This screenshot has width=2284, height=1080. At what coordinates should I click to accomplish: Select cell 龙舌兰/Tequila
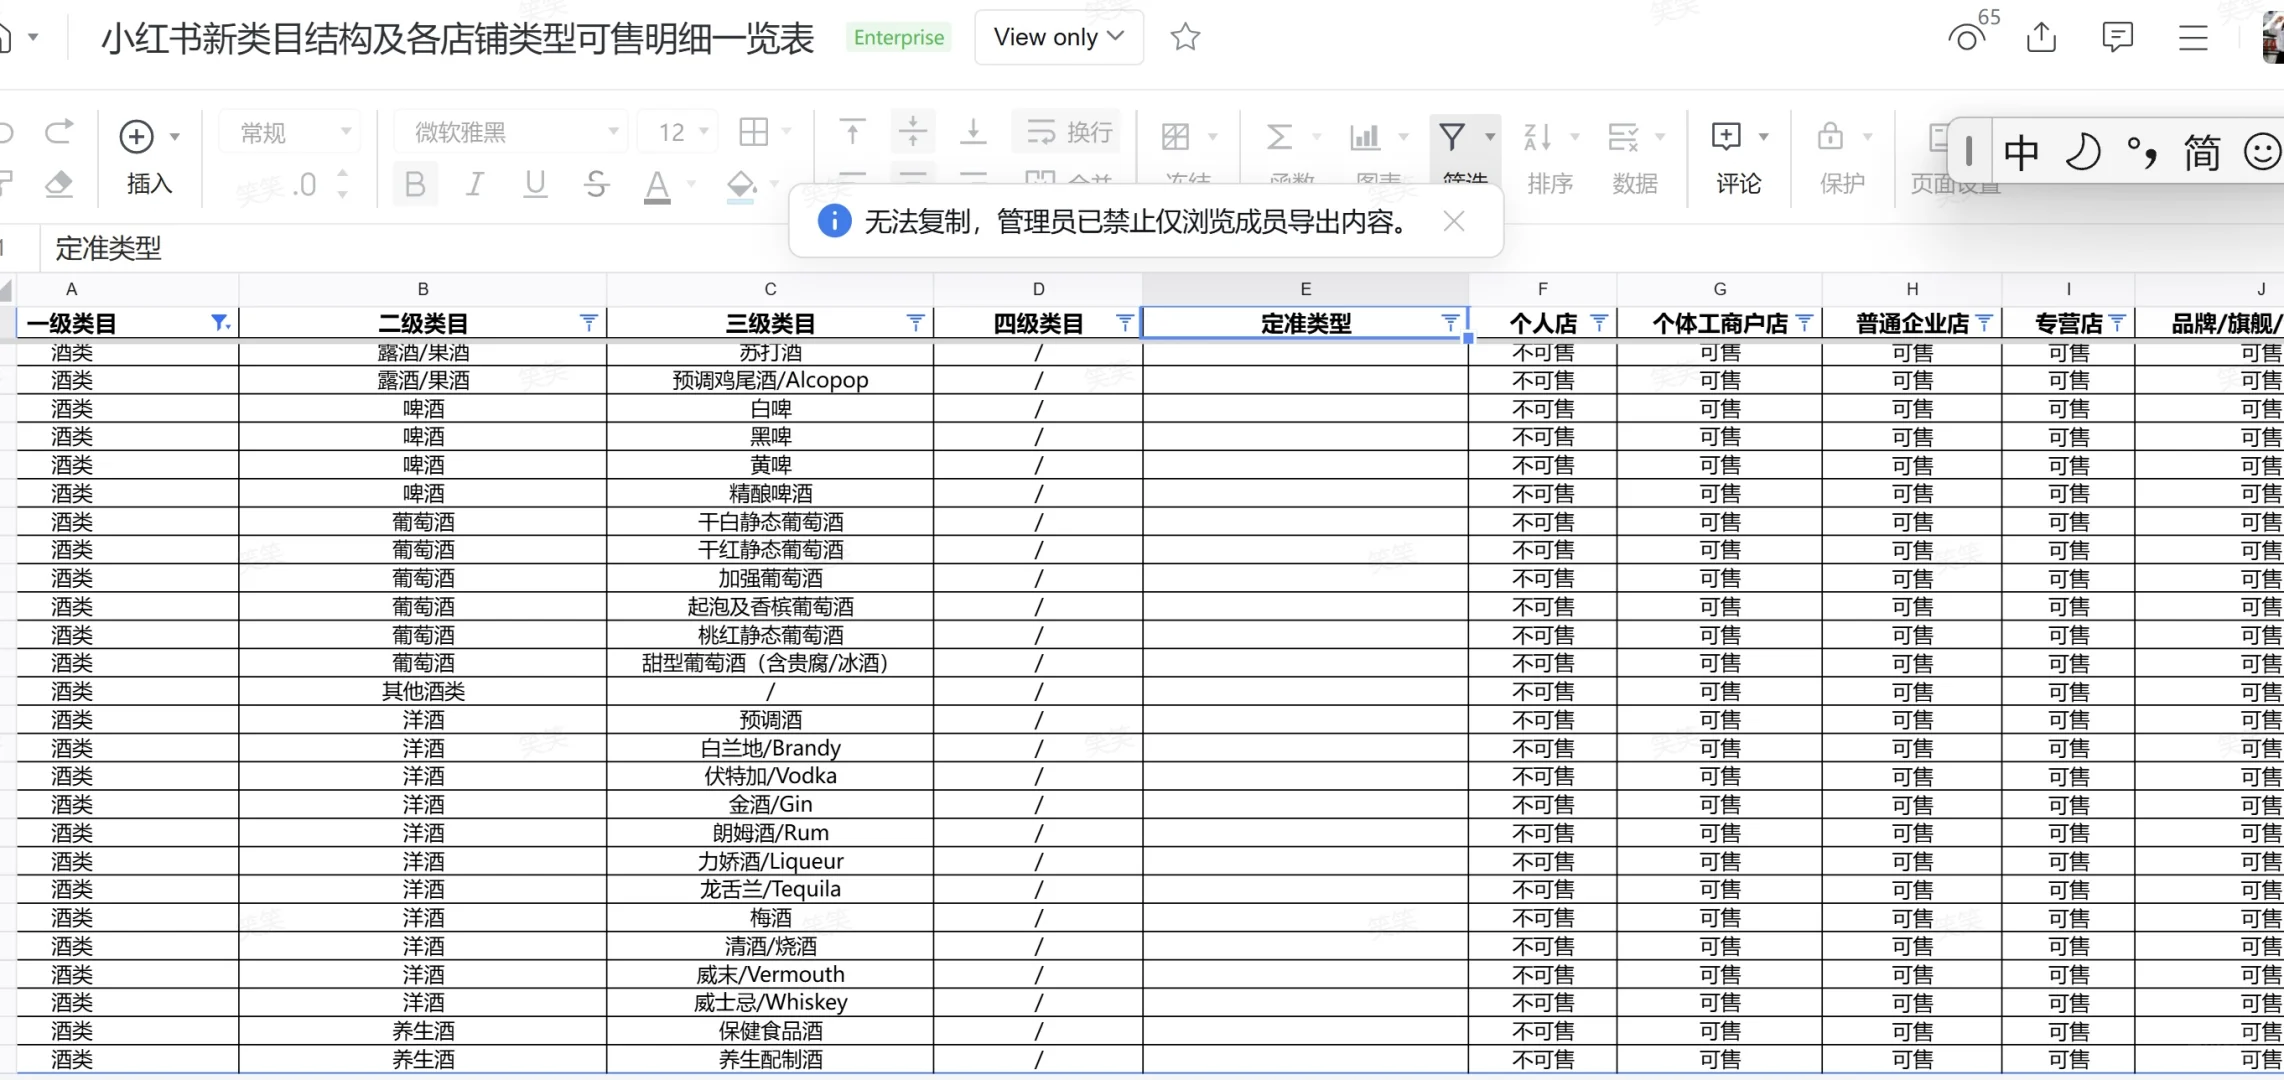pyautogui.click(x=770, y=889)
